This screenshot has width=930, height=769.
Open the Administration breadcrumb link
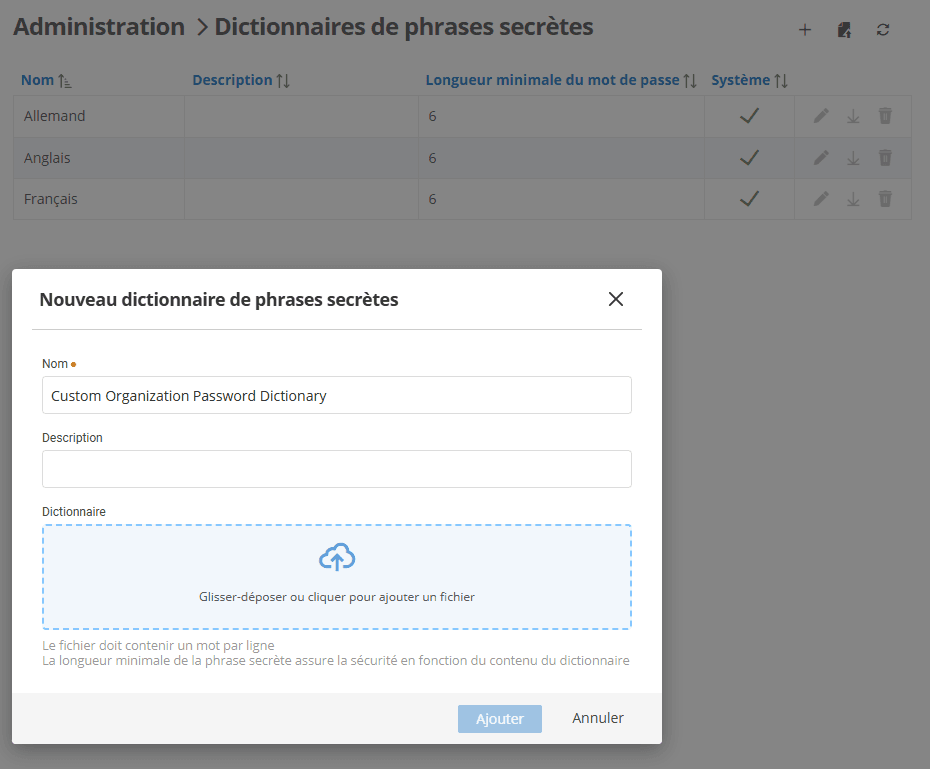[x=99, y=27]
